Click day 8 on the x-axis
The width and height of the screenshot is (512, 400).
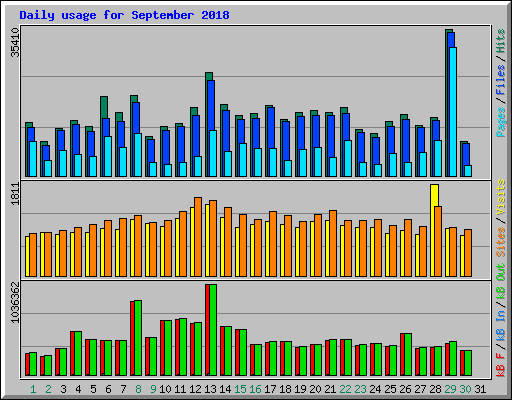[138, 389]
